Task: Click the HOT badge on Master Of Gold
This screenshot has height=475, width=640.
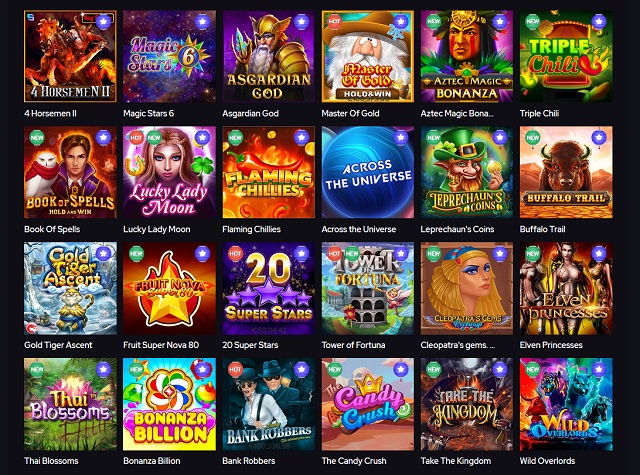Action: pos(334,21)
